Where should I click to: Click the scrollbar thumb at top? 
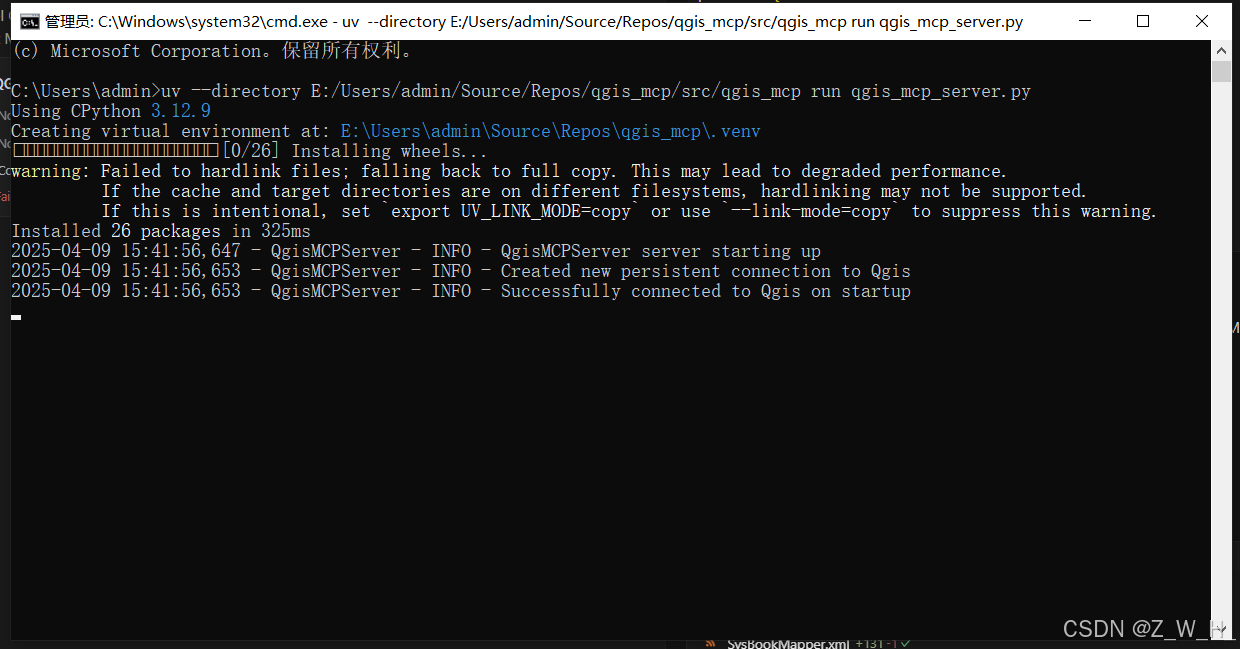click(1221, 72)
